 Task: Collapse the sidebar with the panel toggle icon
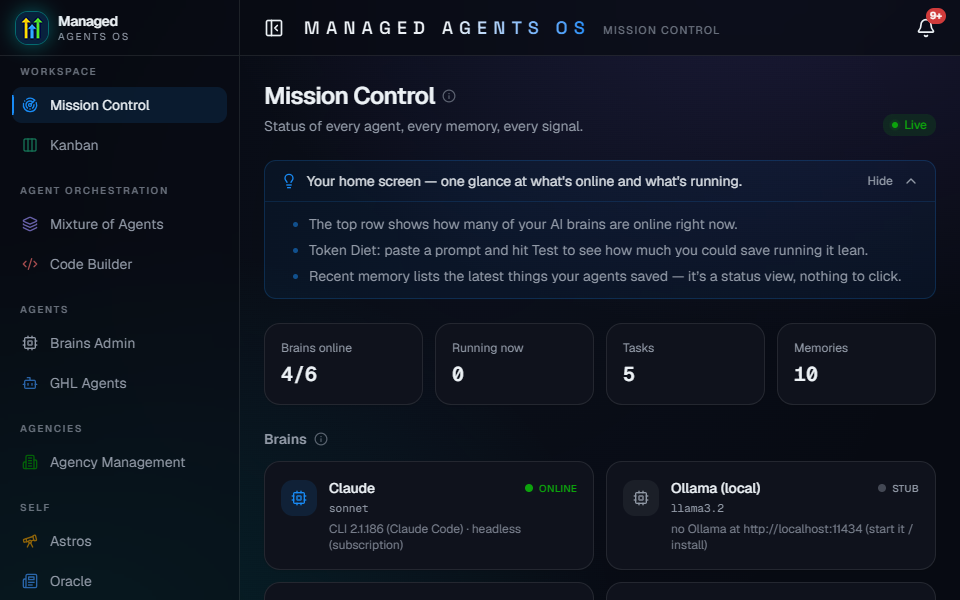click(x=274, y=28)
